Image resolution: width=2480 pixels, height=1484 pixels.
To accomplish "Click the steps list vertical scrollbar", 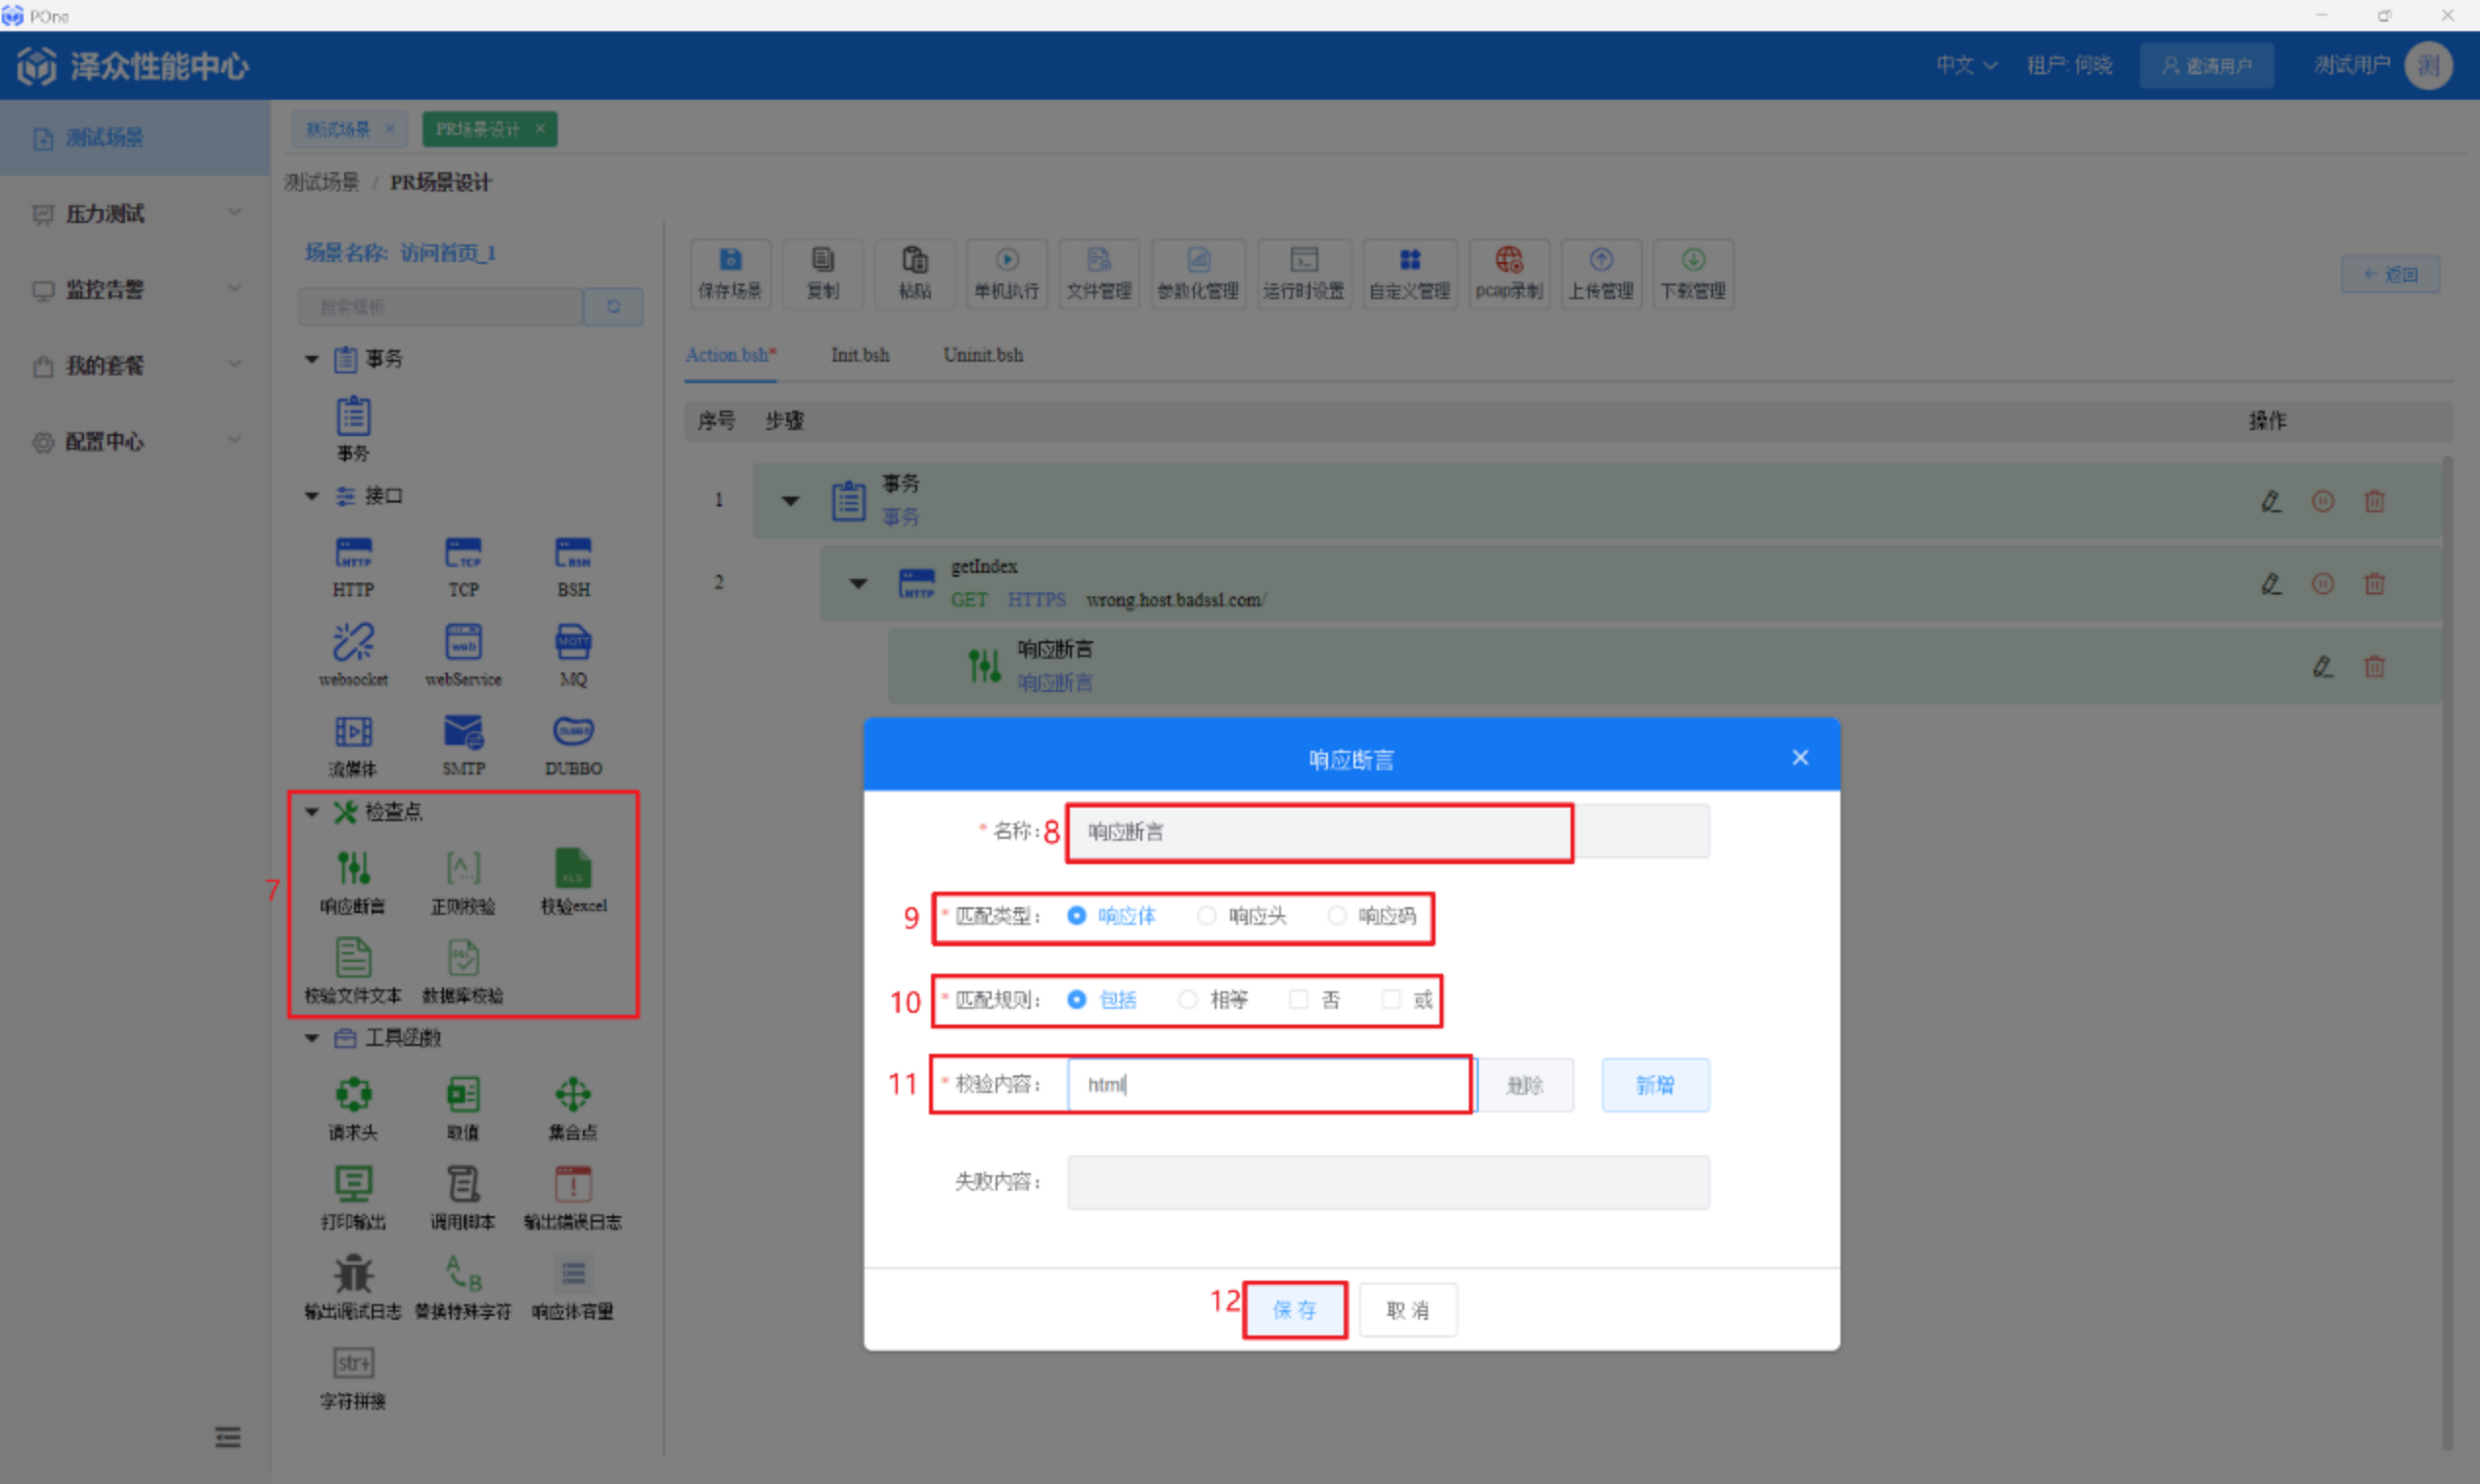I will coord(2447,950).
